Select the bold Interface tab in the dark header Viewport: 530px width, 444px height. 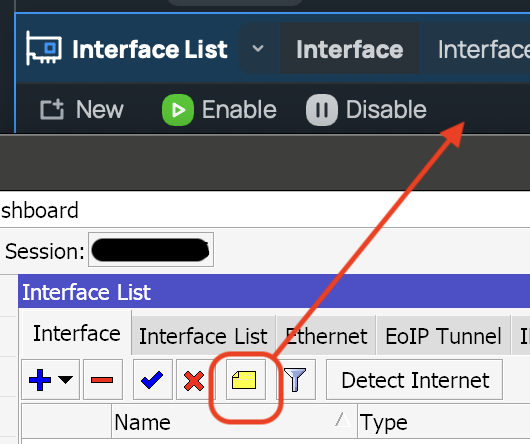(x=350, y=49)
